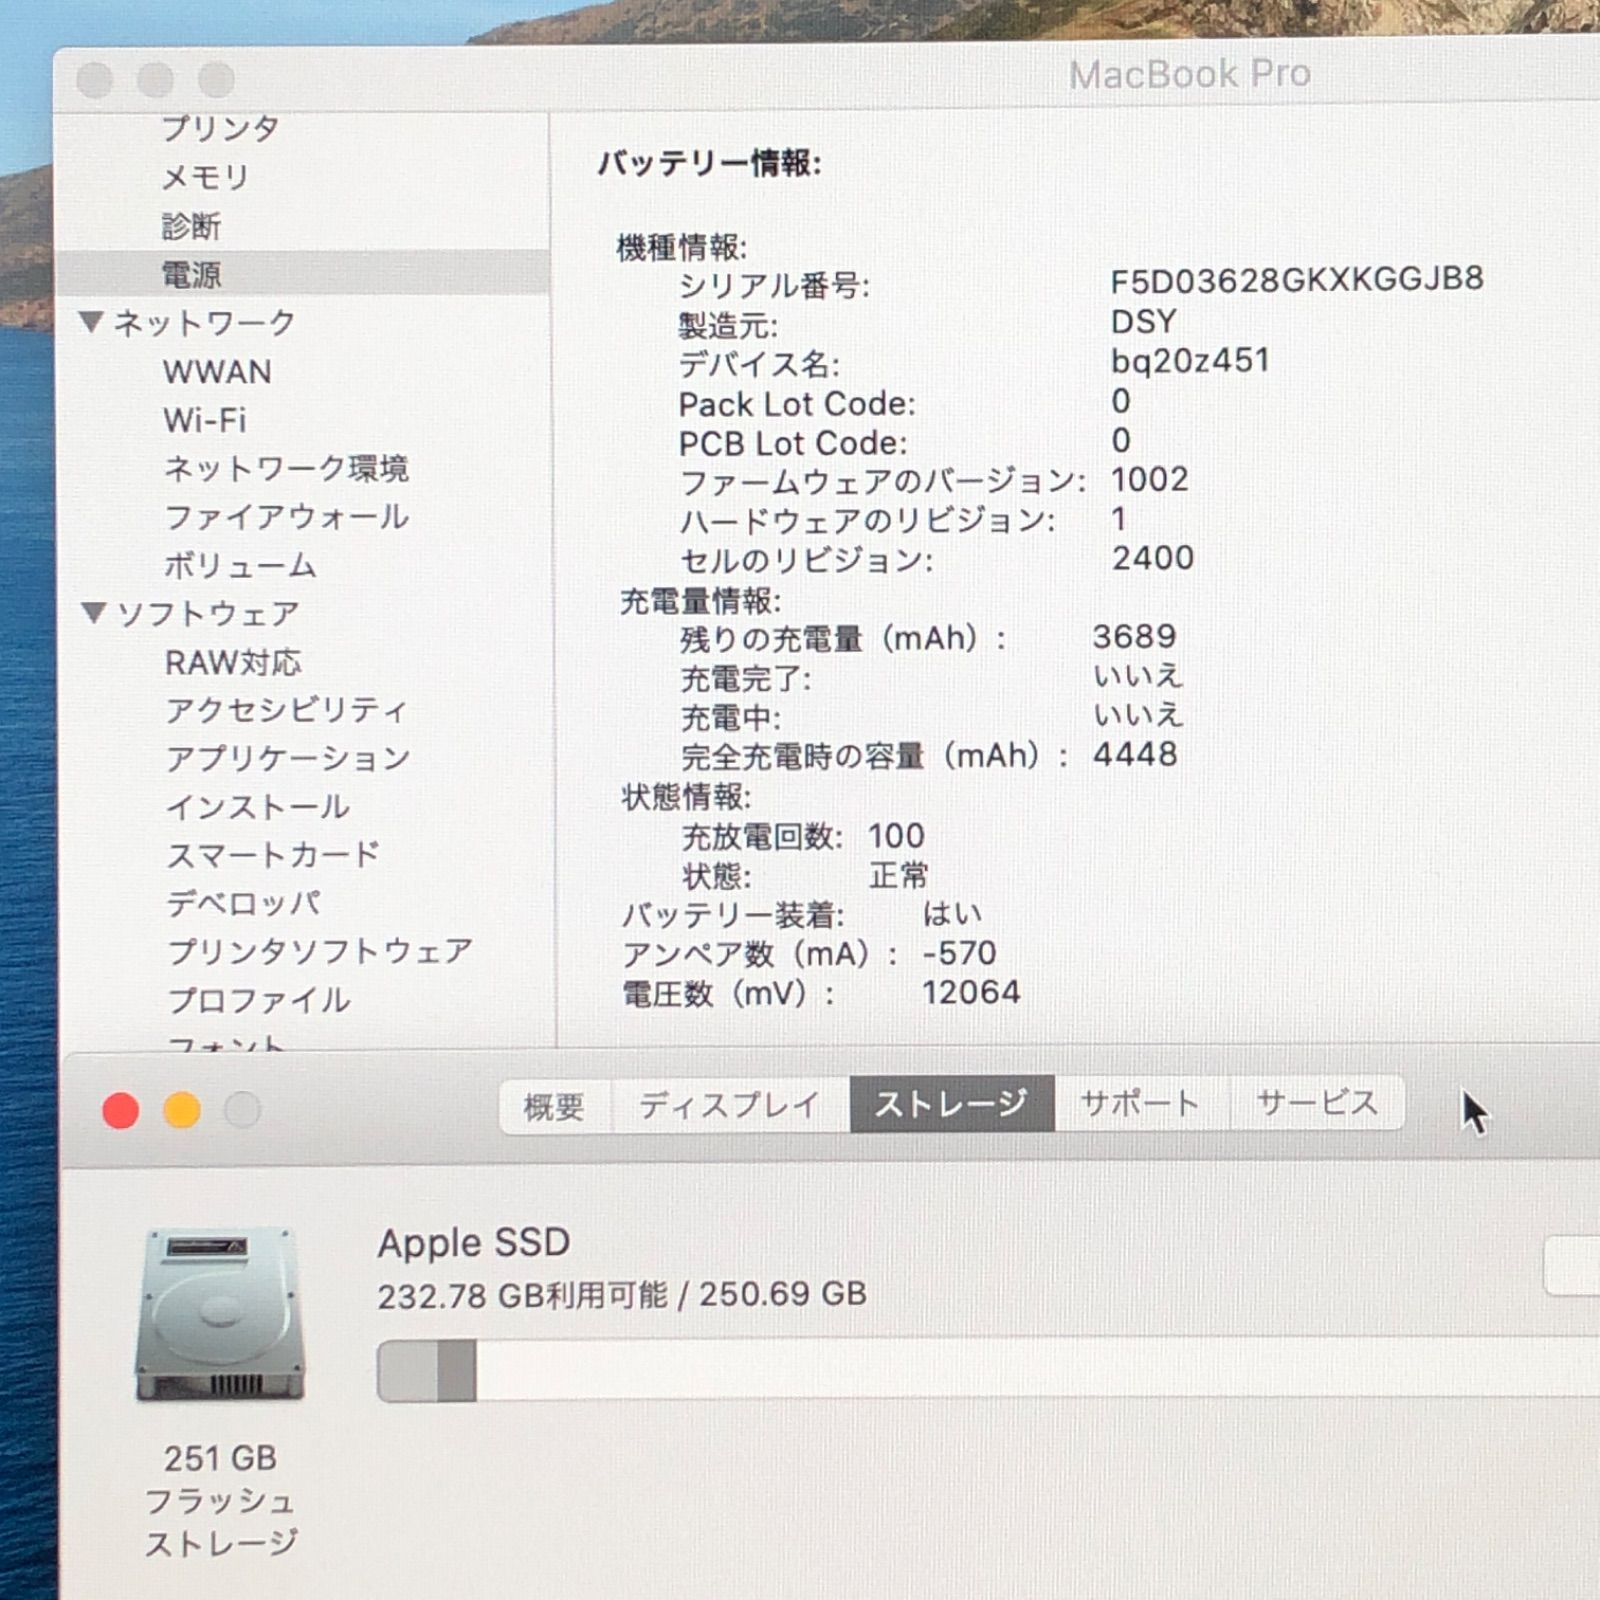Collapse the ソフトウェア section triangle
Viewport: 1600px width, 1600px height.
[x=94, y=612]
